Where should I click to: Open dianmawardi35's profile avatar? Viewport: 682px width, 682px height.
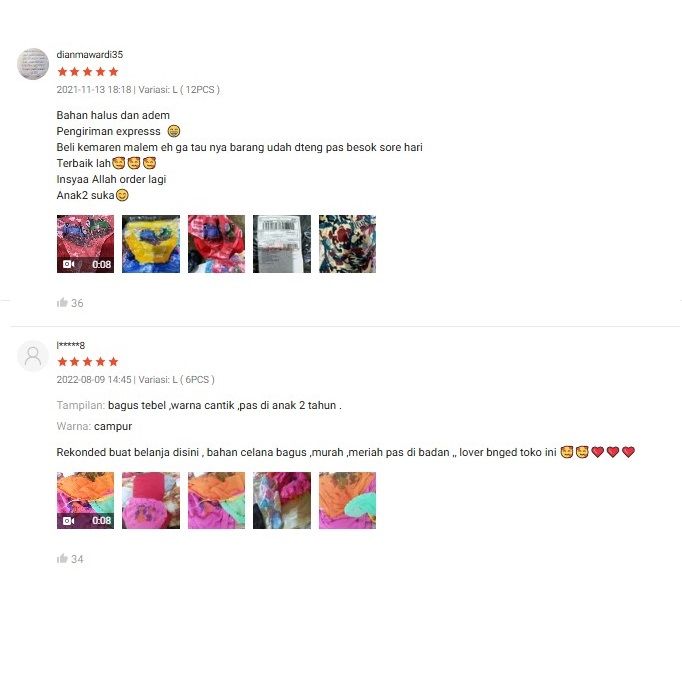[33, 64]
